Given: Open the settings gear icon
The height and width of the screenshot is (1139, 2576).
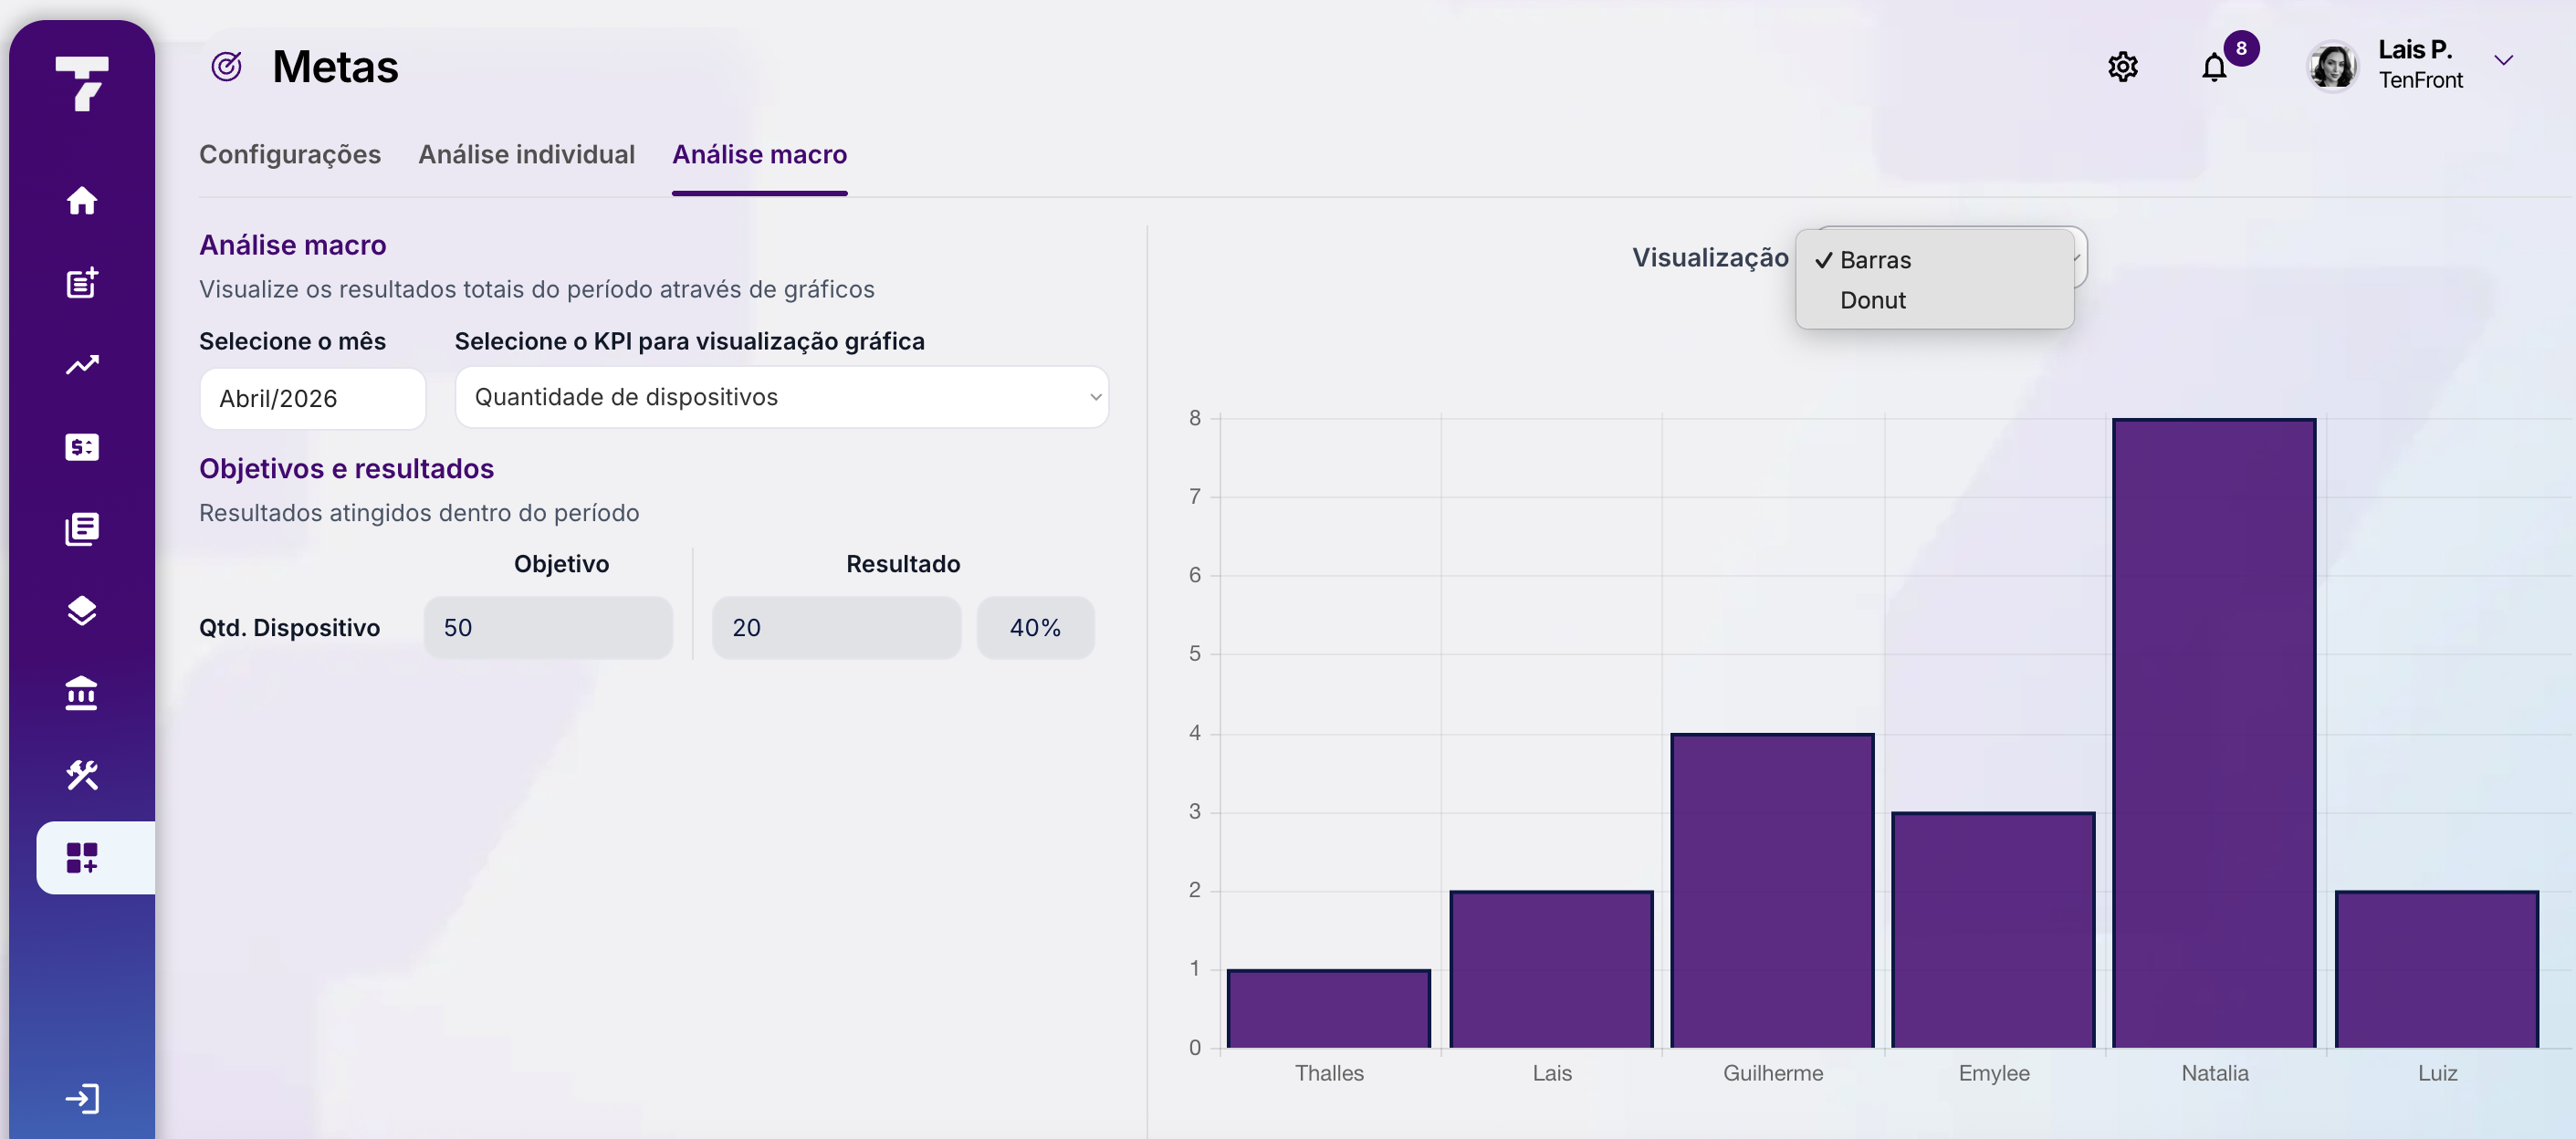Looking at the screenshot, I should pos(2122,67).
